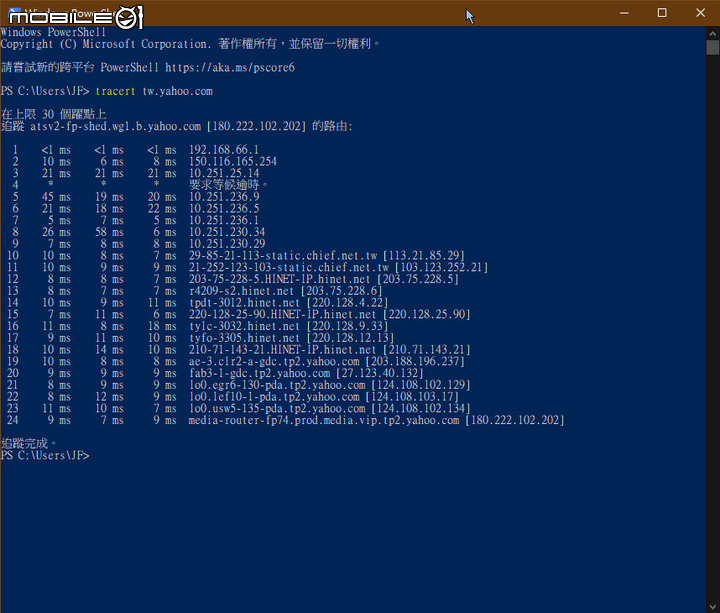Click lo0.egr6-130-pda.tp2.yahoo.com hostname
This screenshot has width=720, height=613.
[x=277, y=385]
